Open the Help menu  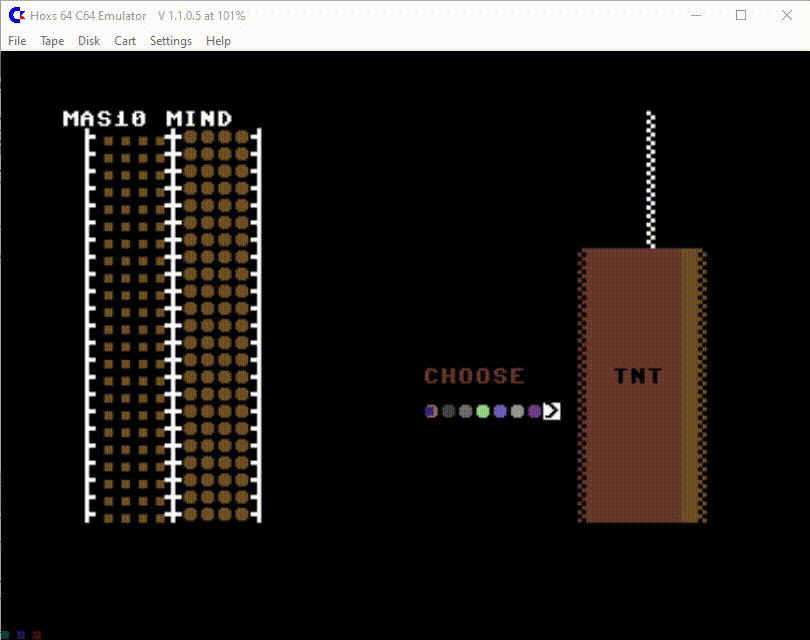pyautogui.click(x=218, y=41)
